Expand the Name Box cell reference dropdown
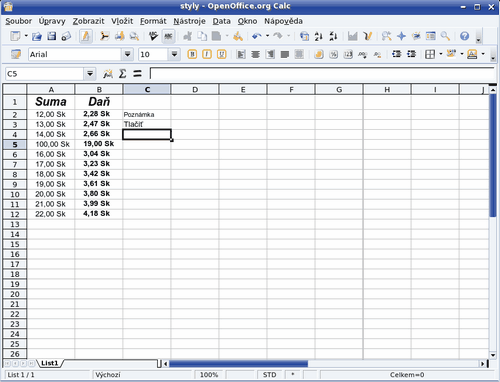500x382 pixels. [90, 74]
